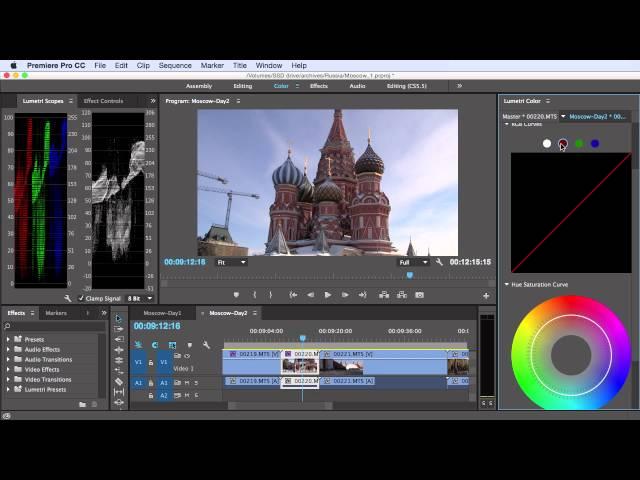Select the green channel curve swatch

click(x=579, y=143)
